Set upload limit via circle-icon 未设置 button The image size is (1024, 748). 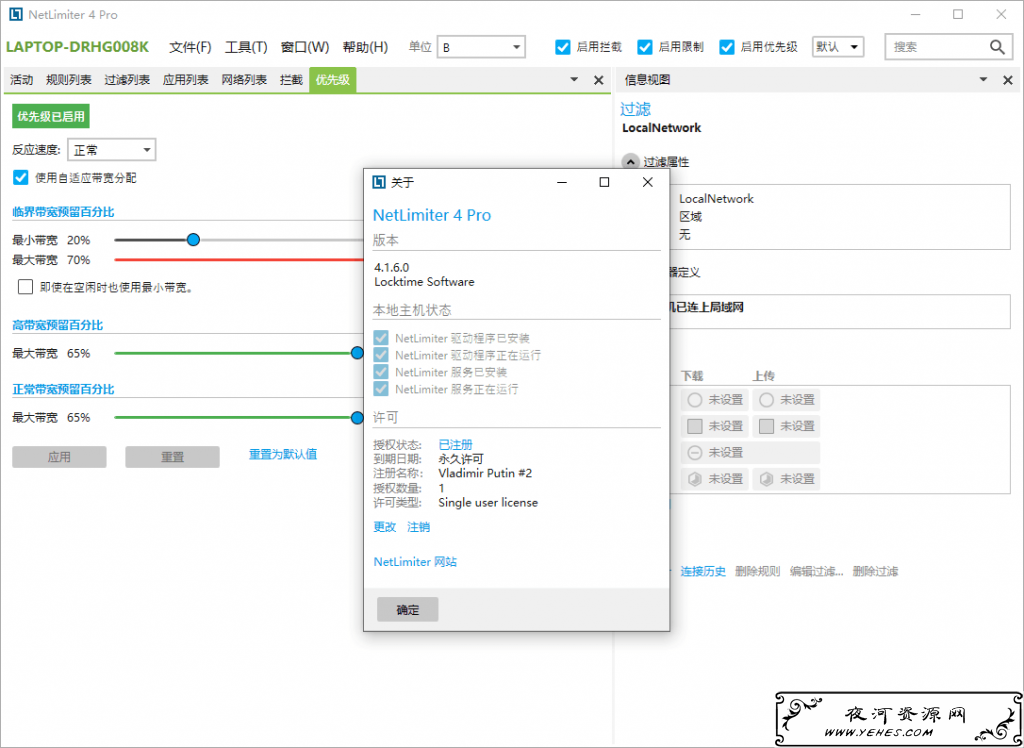tap(786, 400)
